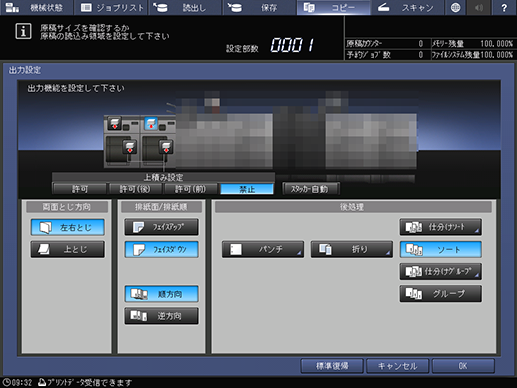The height and width of the screenshot is (388, 517).
Task: Open 仕分けソート offset sort options
Action: click(x=441, y=227)
